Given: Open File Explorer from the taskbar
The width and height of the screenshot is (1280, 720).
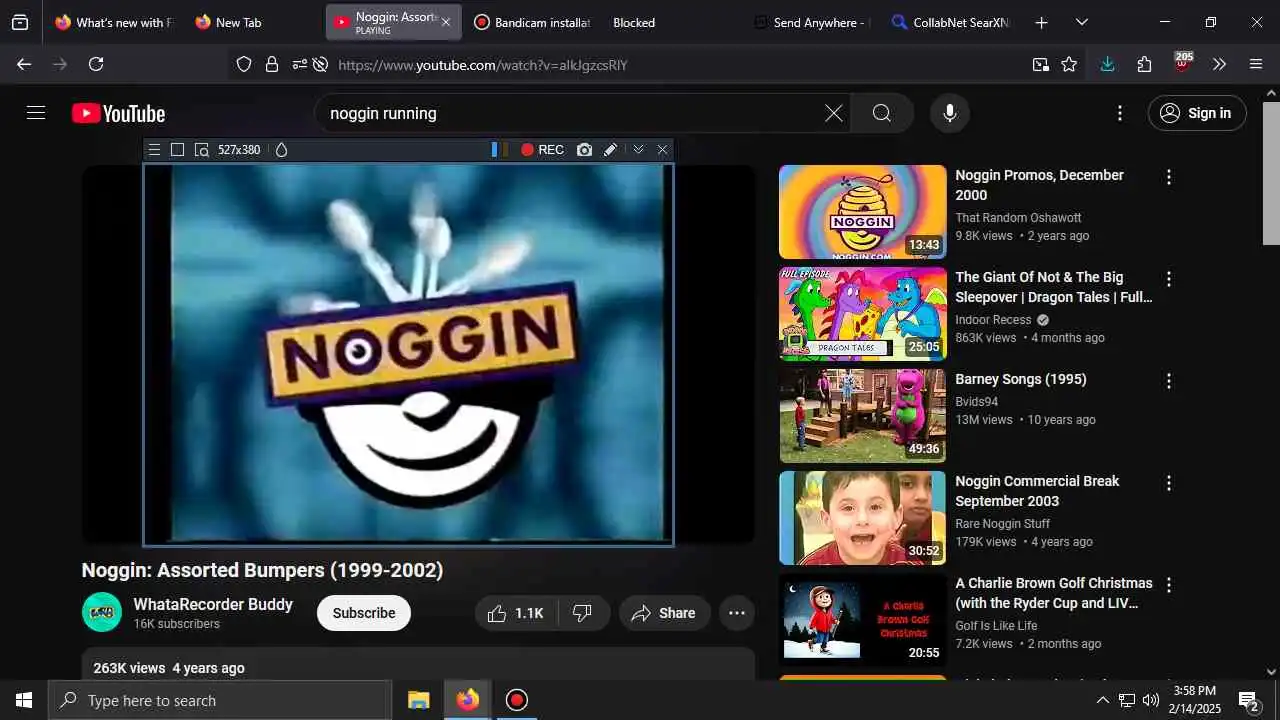Looking at the screenshot, I should click(419, 700).
